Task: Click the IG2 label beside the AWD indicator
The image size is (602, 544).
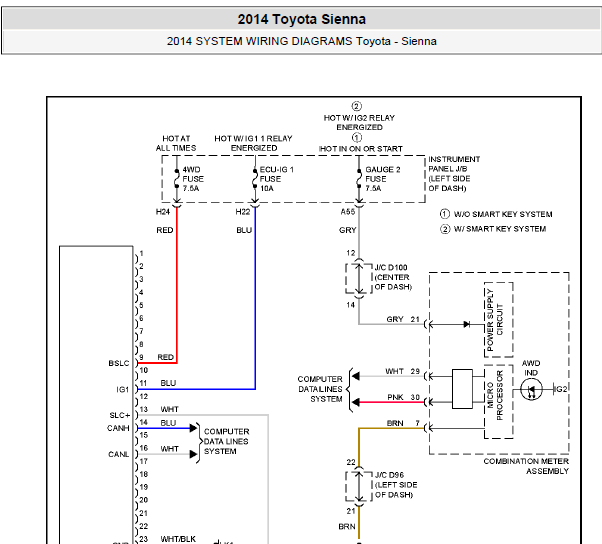Action: (561, 389)
